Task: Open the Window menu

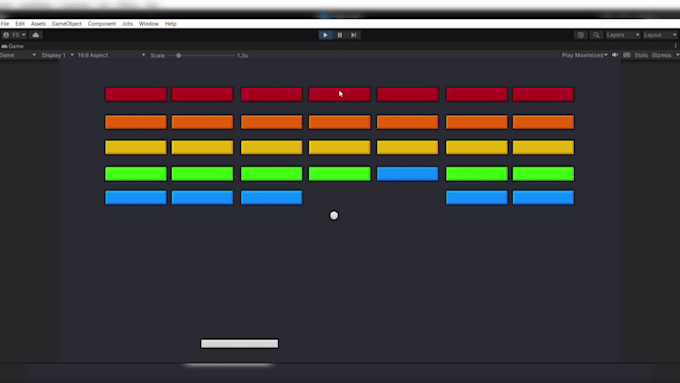Action: 149,24
